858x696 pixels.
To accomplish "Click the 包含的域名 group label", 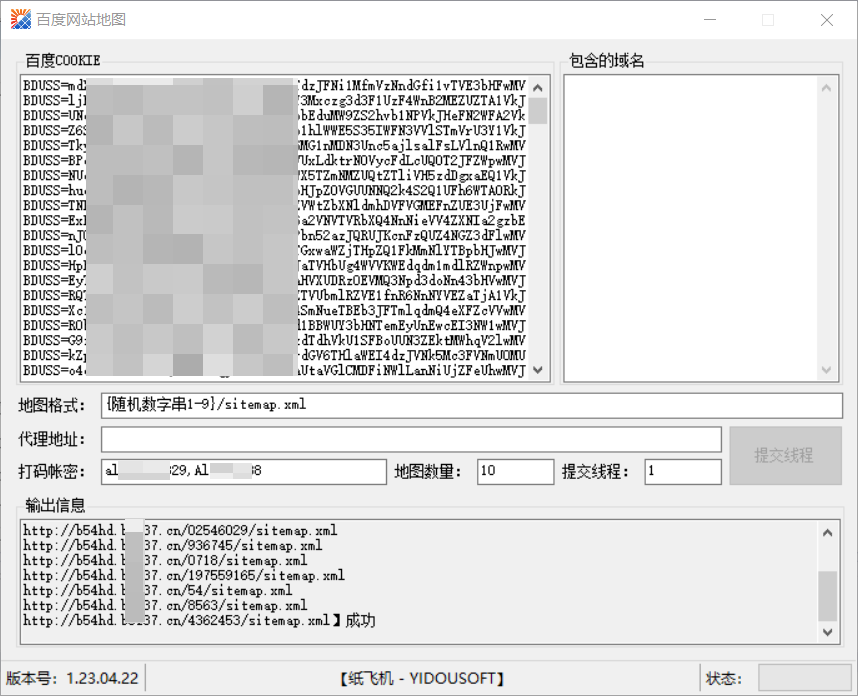I will pyautogui.click(x=606, y=60).
